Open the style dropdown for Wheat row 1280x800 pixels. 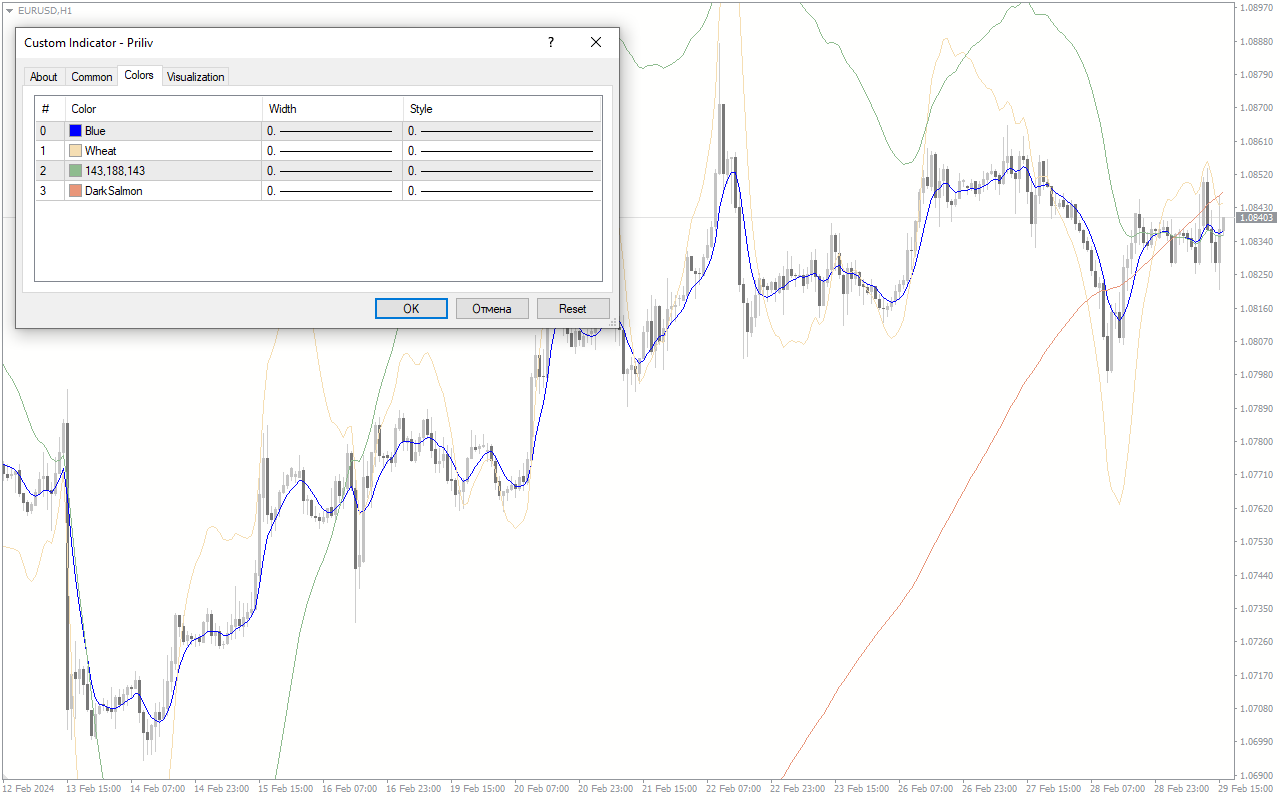(502, 151)
